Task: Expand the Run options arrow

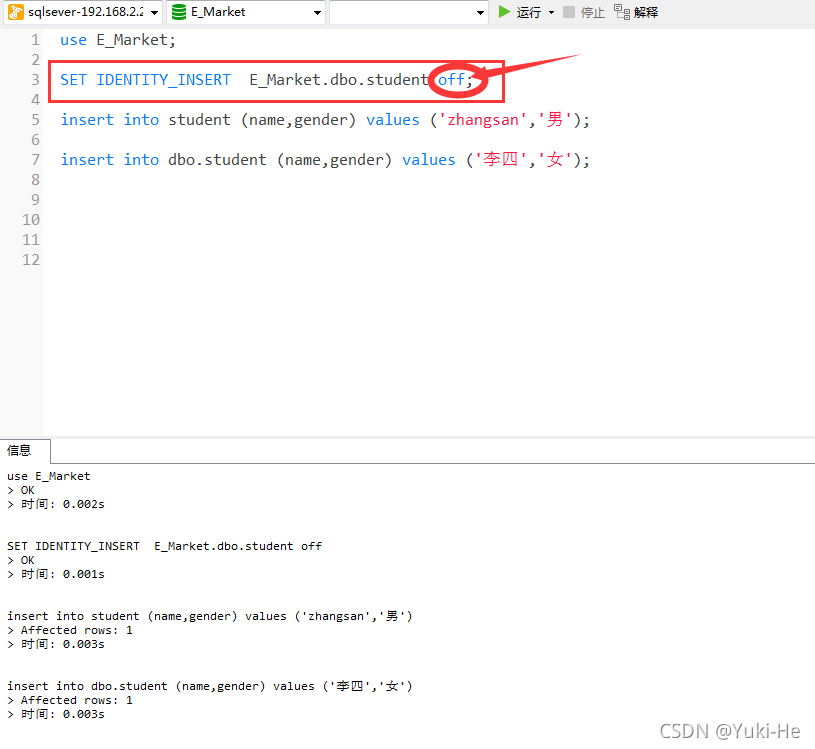Action: pyautogui.click(x=551, y=12)
